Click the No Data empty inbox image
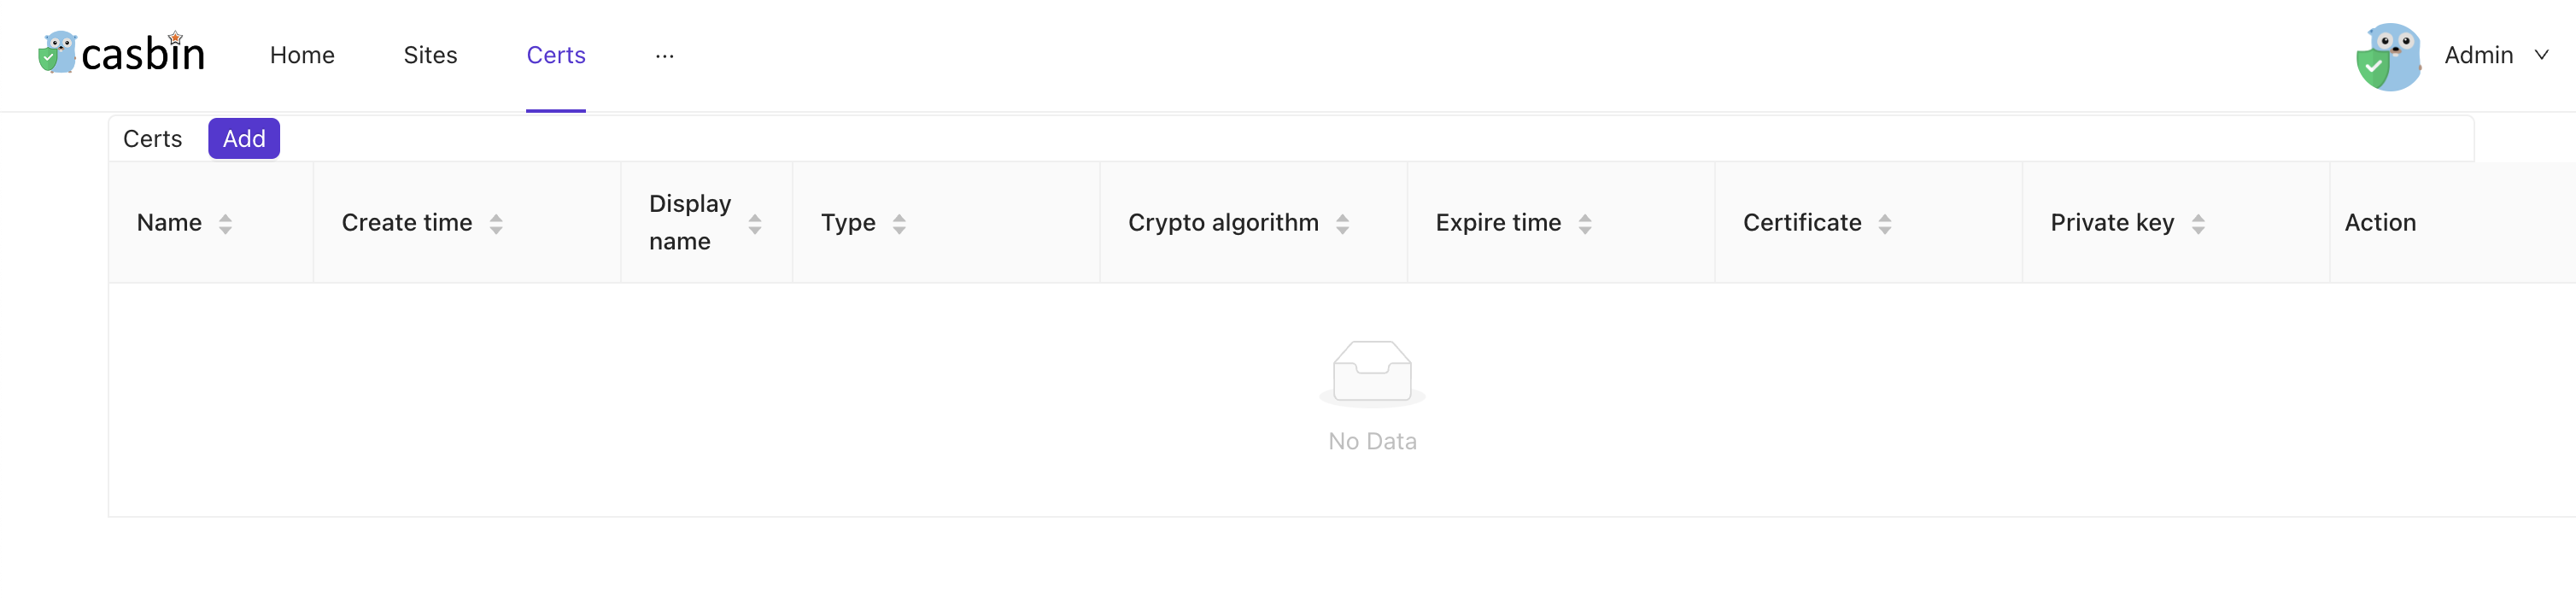Screen dimensions: 2576x598 [x=1372, y=372]
